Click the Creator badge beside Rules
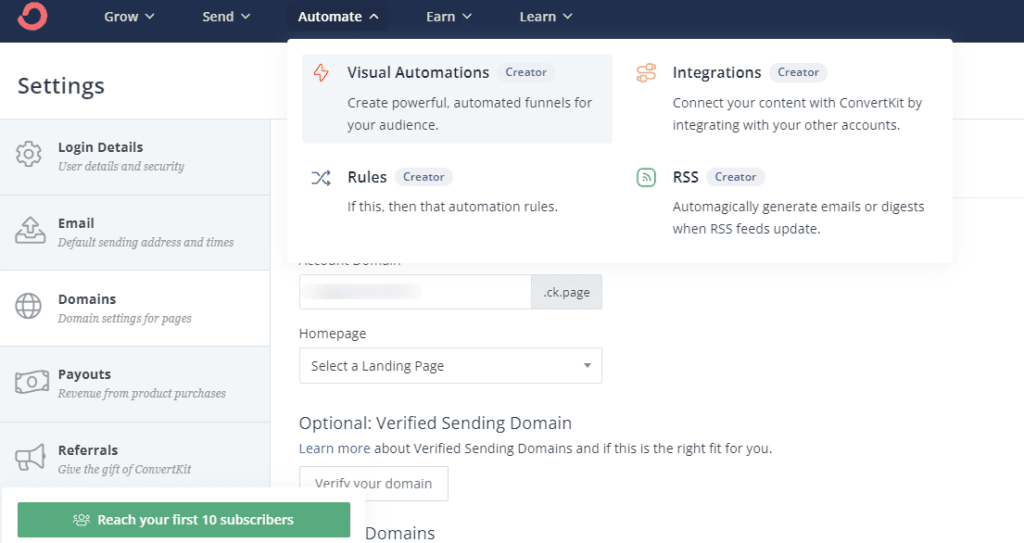1024x543 pixels. (x=423, y=177)
